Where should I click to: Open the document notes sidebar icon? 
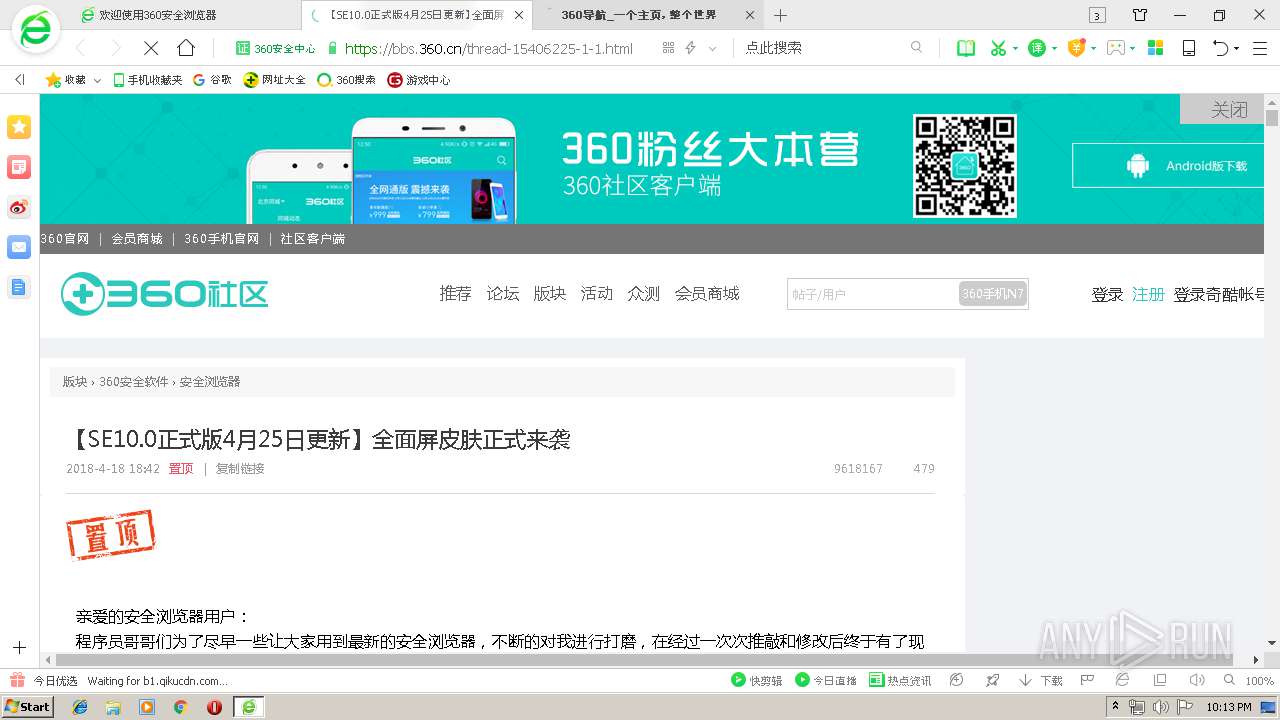click(x=19, y=287)
